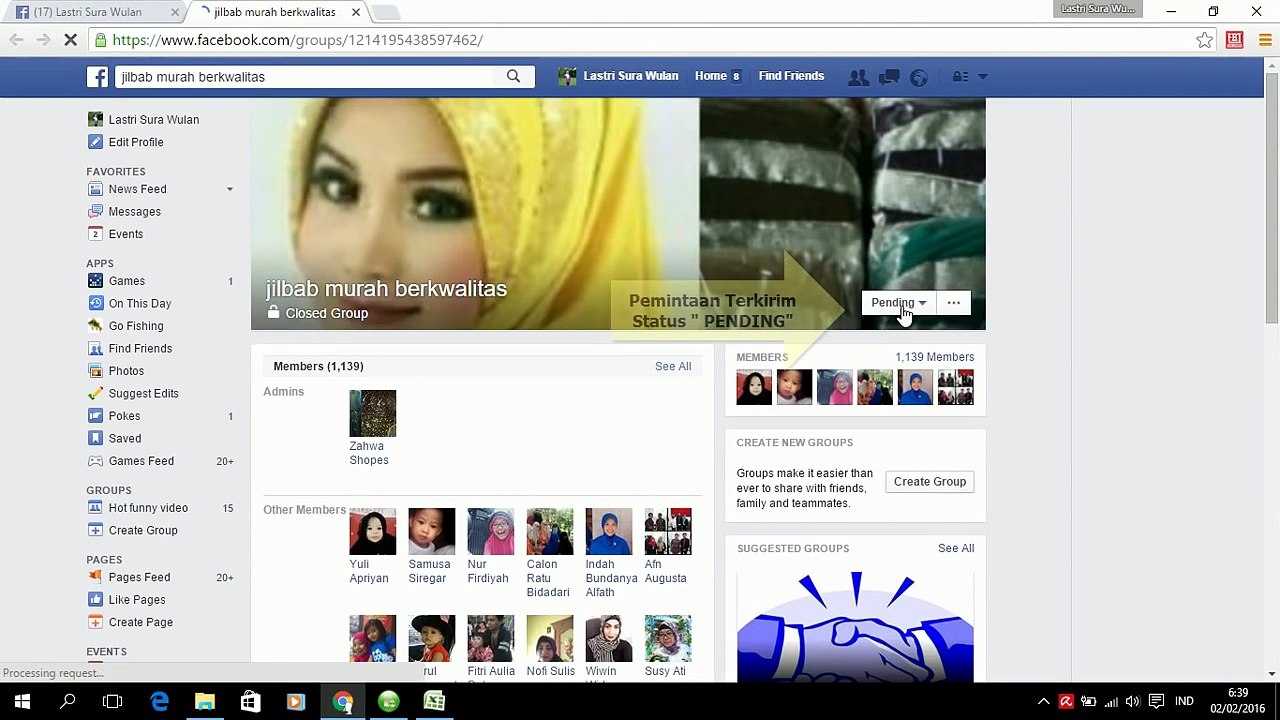Open the notifications globe icon

click(919, 77)
